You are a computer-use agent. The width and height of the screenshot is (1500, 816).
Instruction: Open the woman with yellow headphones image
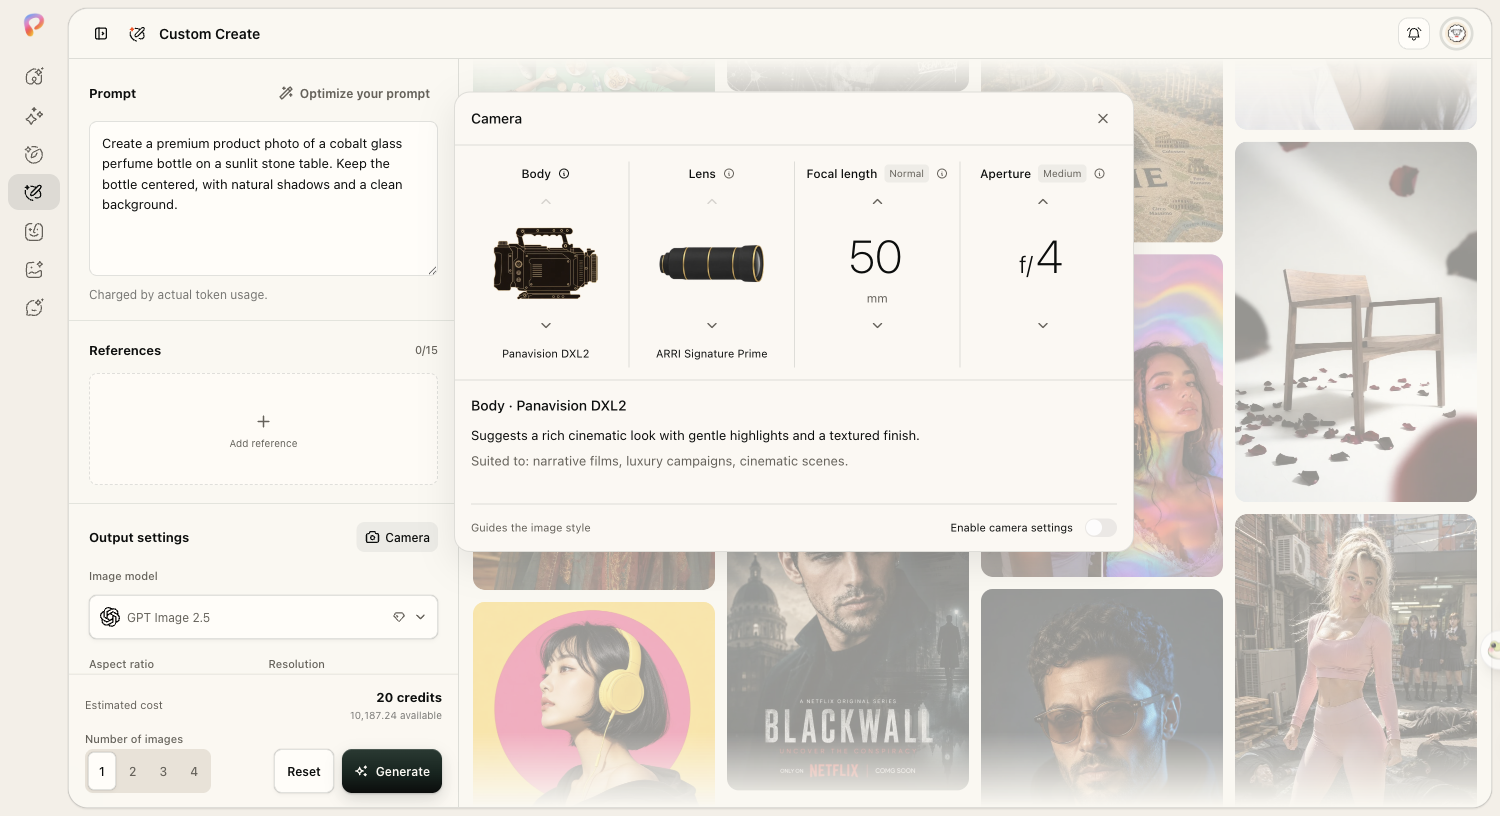click(x=594, y=702)
